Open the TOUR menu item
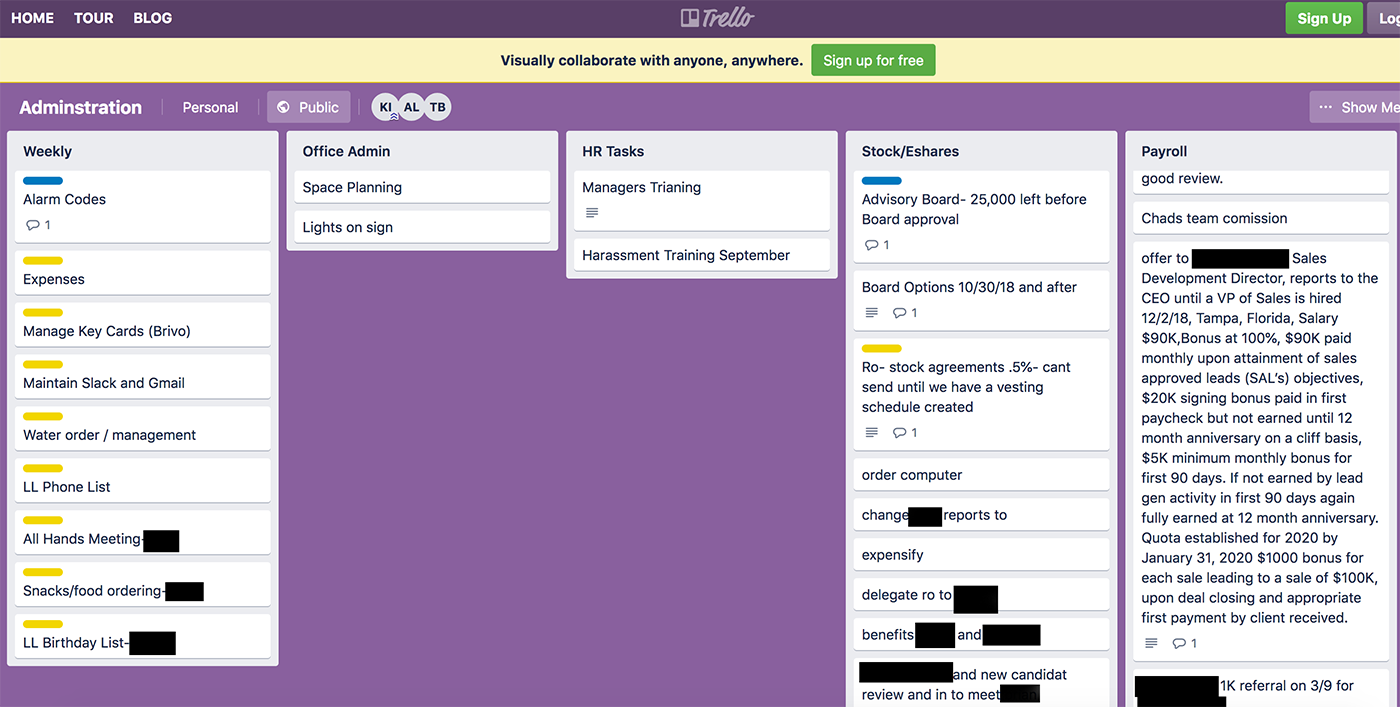 pyautogui.click(x=94, y=18)
